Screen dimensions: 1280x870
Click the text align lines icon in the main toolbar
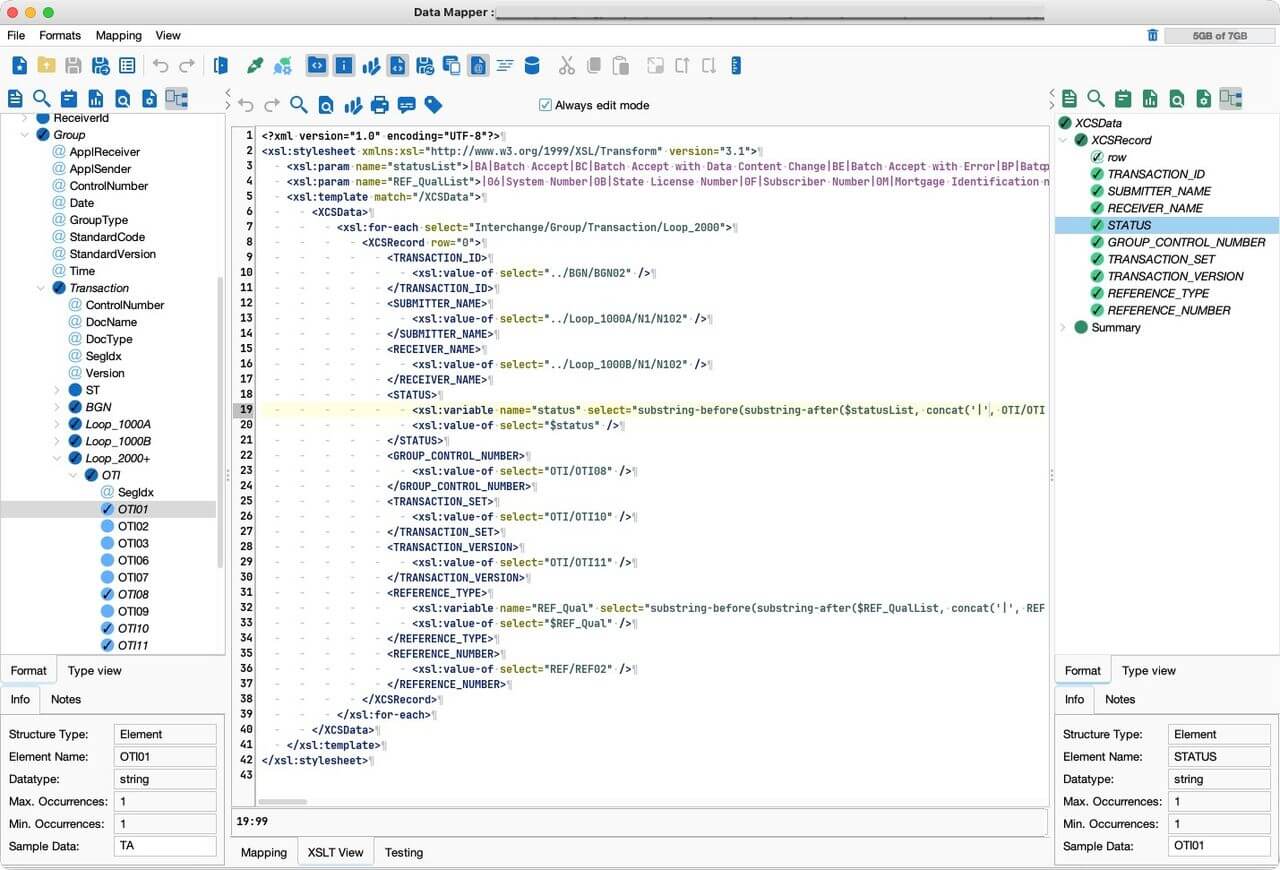coord(505,66)
